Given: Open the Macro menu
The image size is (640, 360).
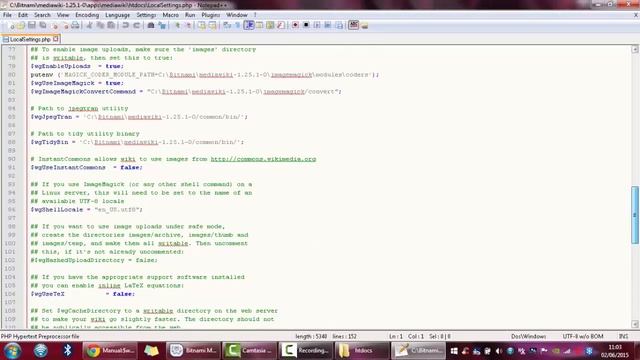Looking at the screenshot, I should [171, 15].
